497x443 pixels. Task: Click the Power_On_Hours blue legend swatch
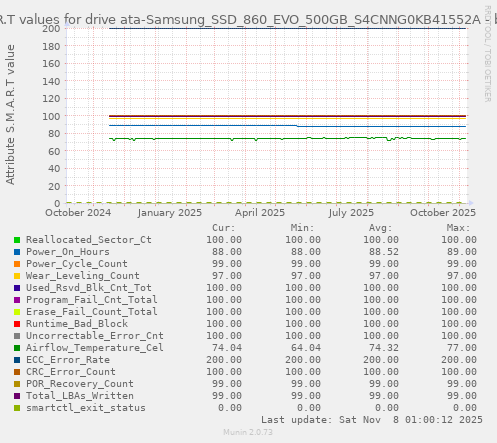(x=17, y=252)
